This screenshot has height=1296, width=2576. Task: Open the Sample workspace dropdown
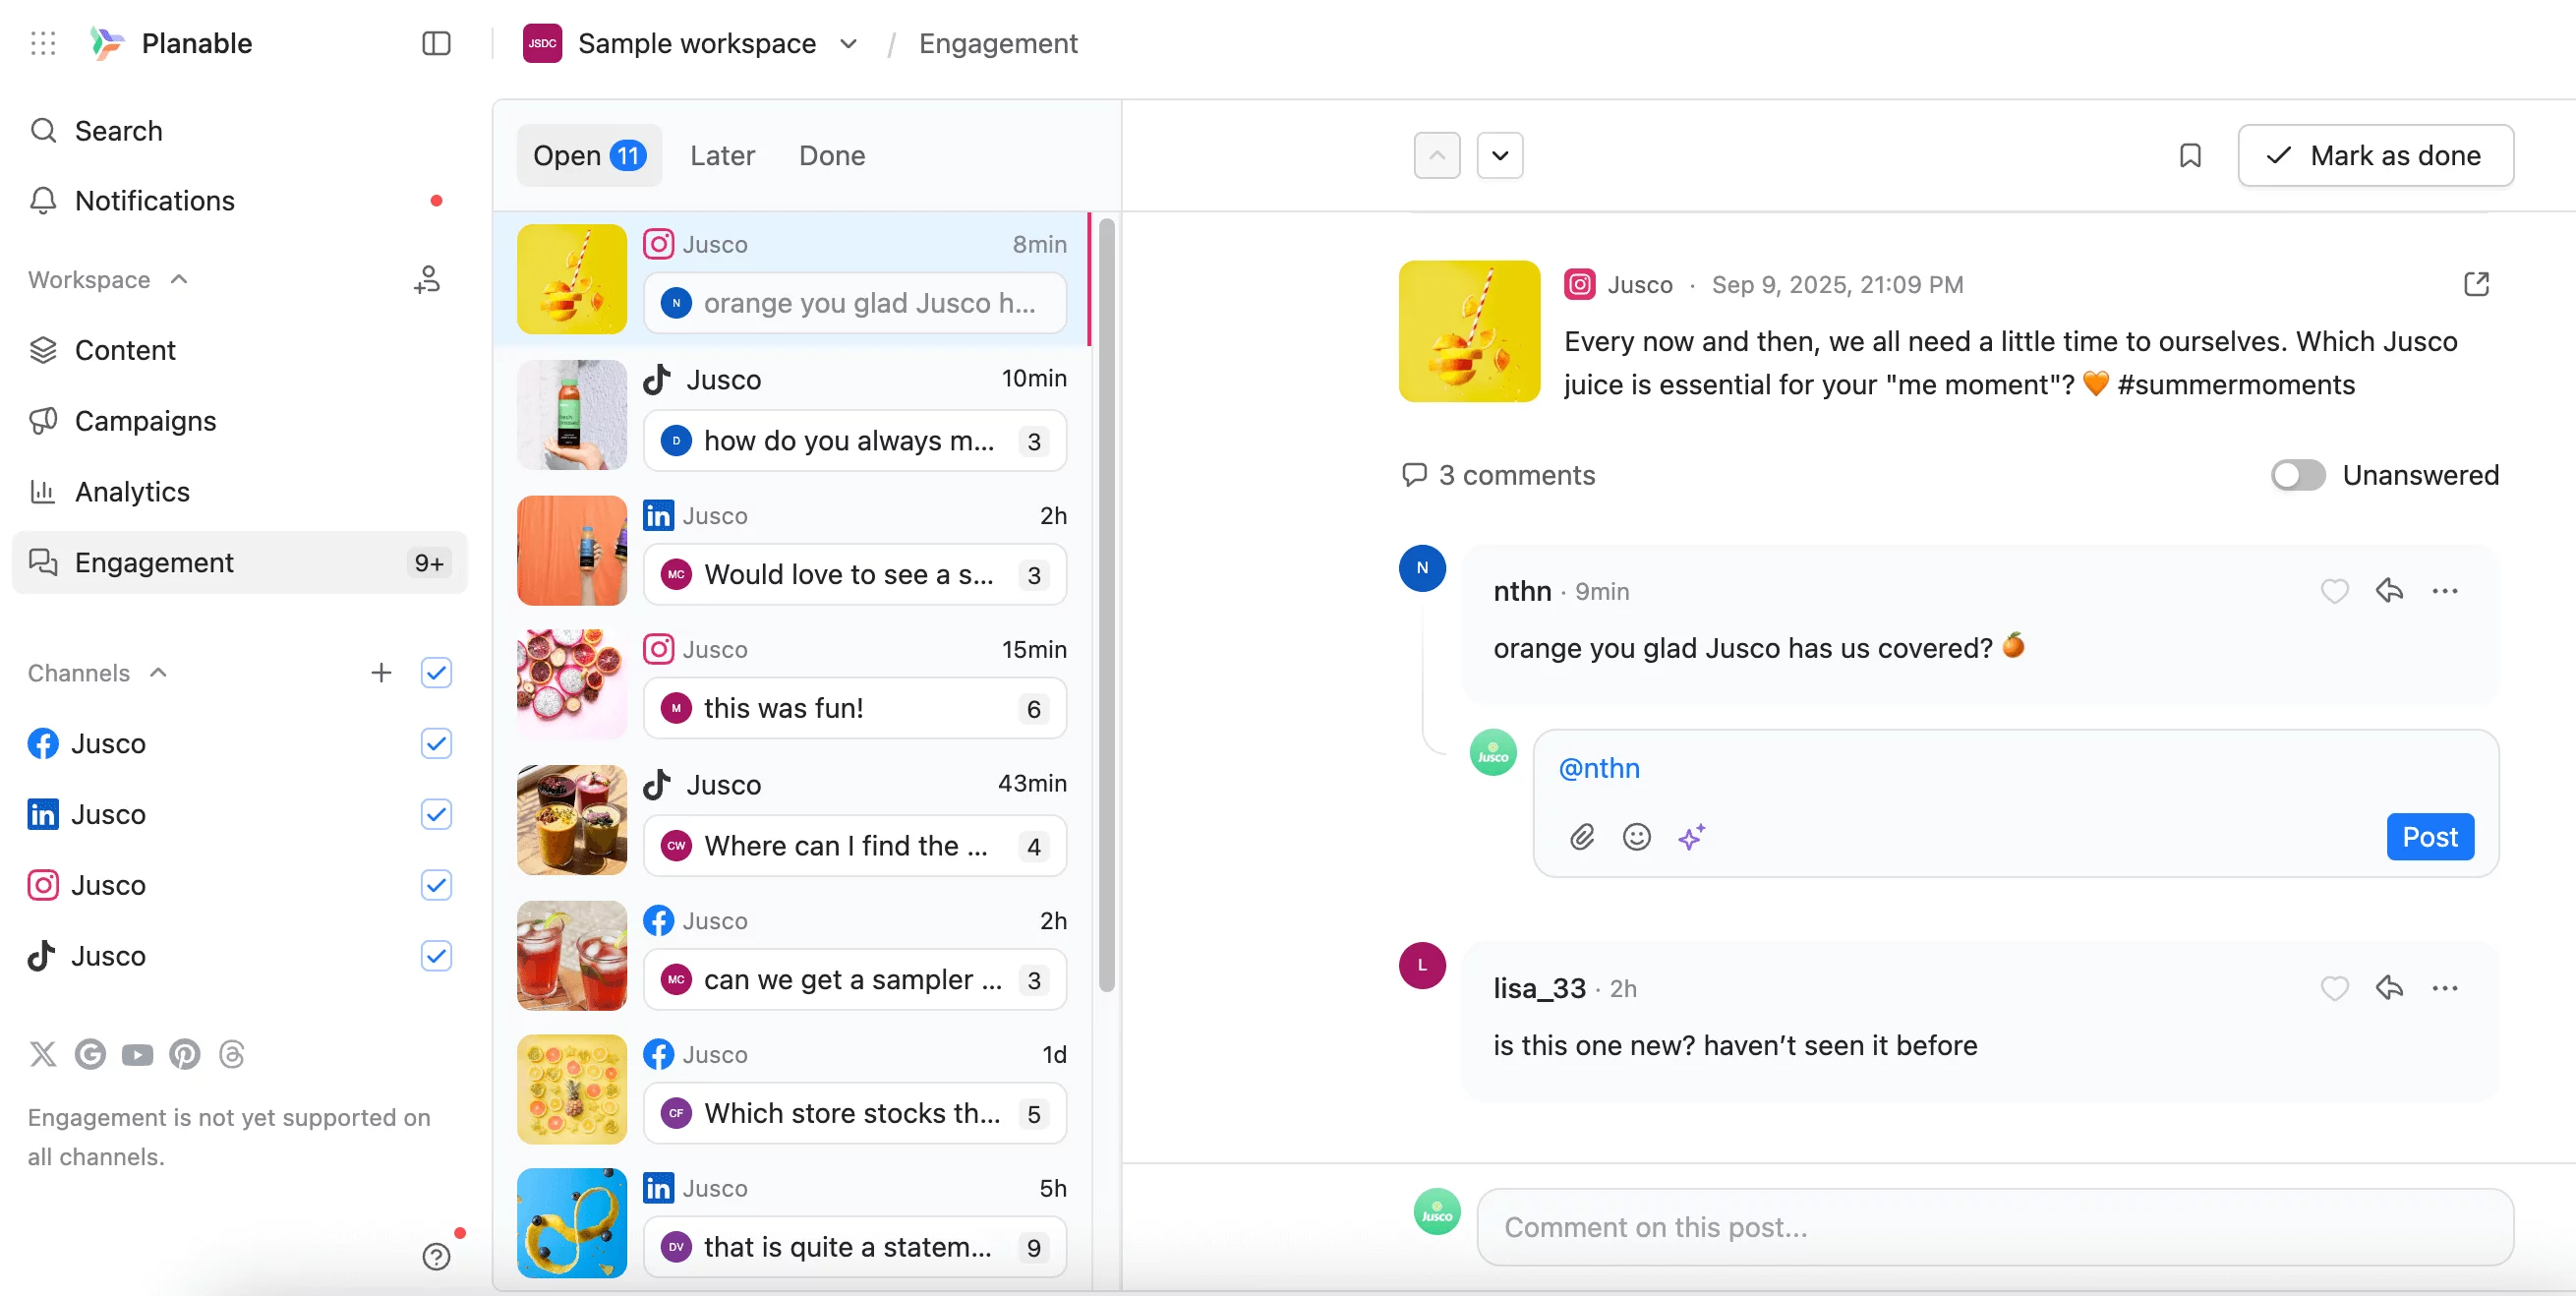[848, 44]
